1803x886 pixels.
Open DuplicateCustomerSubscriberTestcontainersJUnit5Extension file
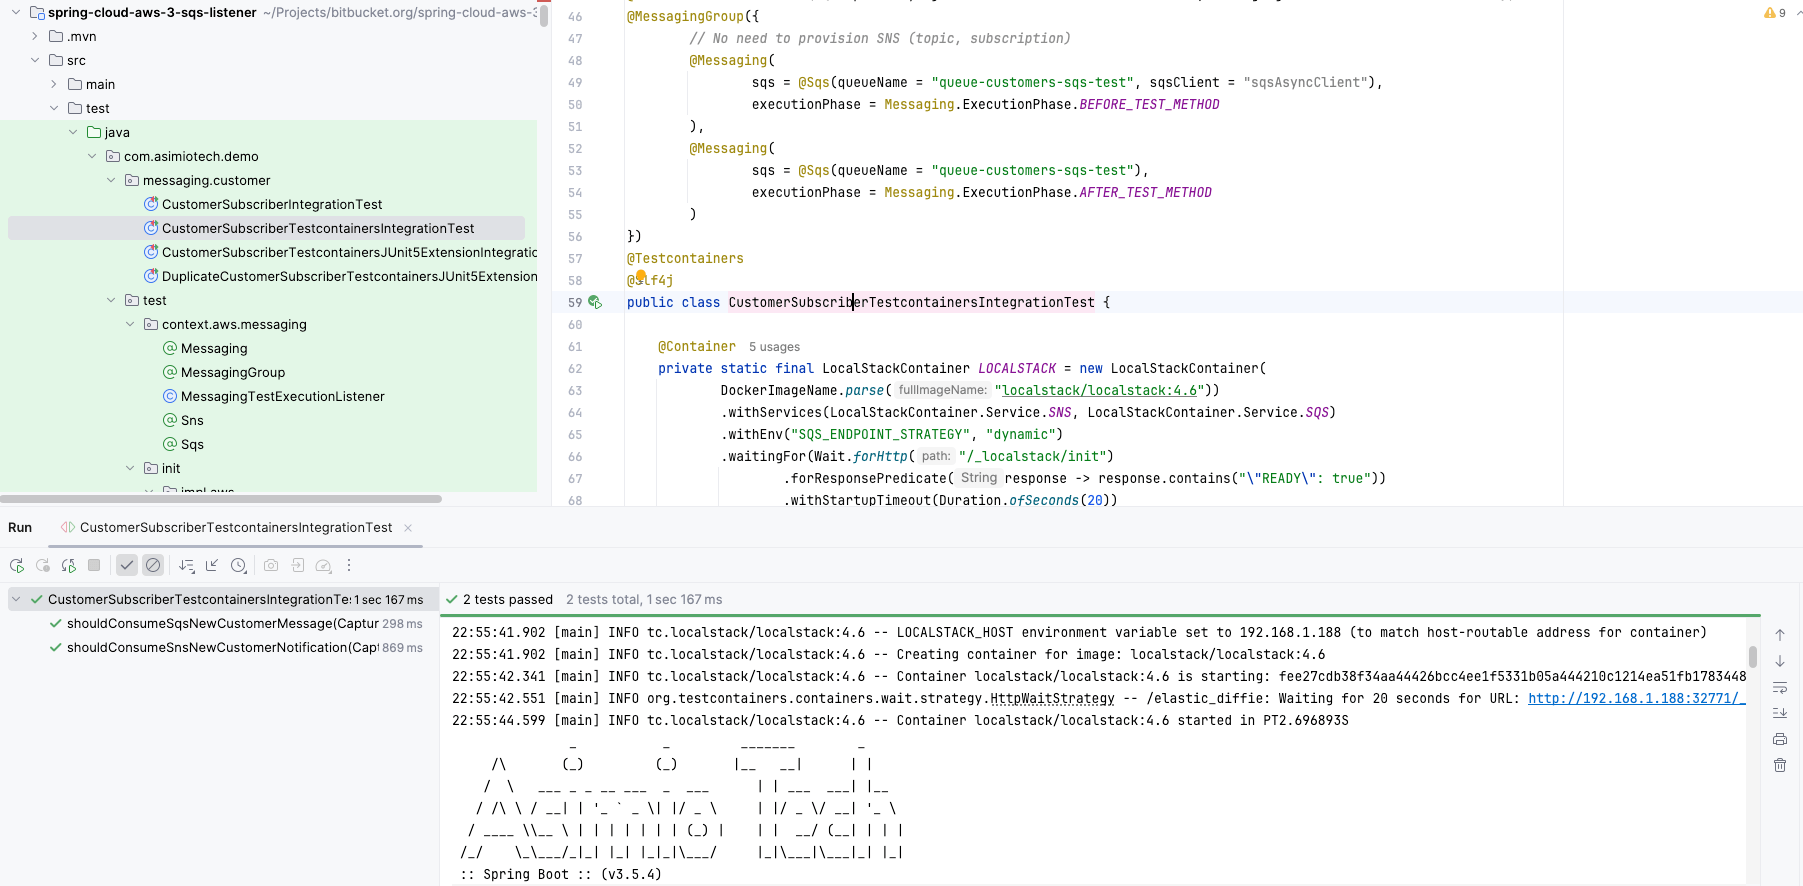[349, 277]
